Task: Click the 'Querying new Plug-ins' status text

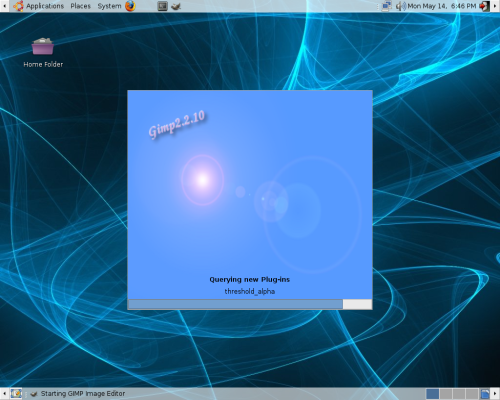Action: tap(250, 279)
